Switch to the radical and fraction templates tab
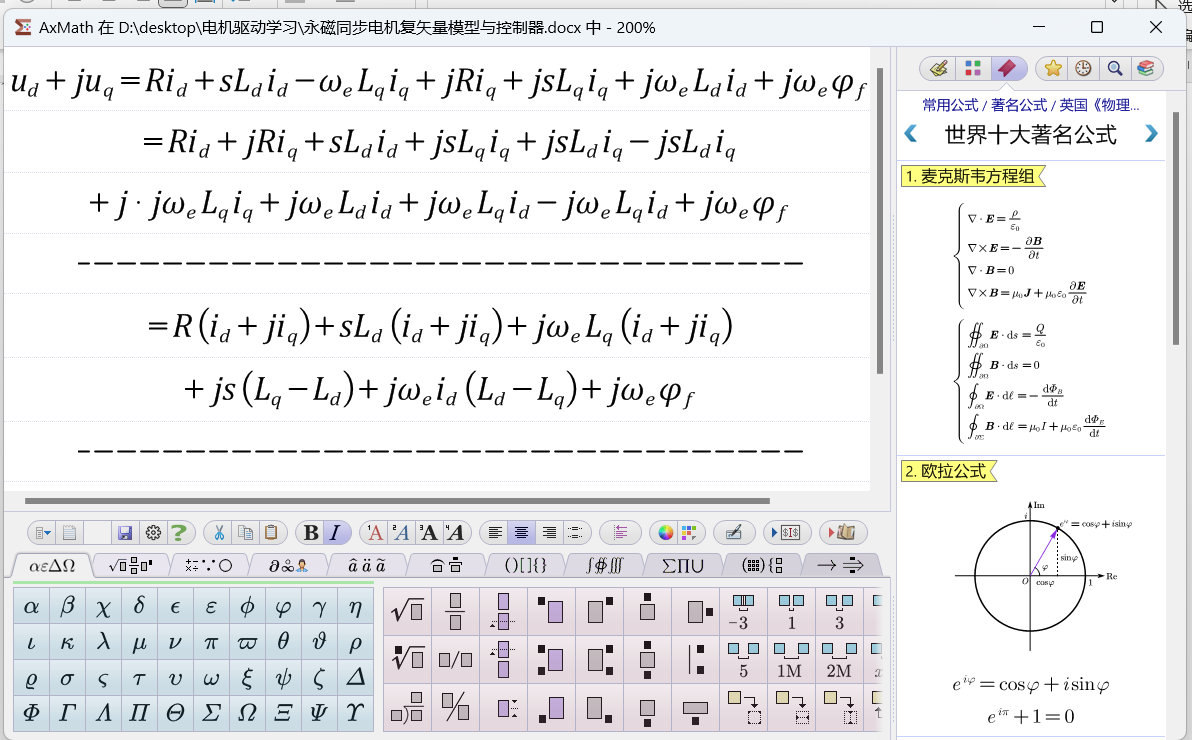Image resolution: width=1192 pixels, height=740 pixels. (130, 566)
